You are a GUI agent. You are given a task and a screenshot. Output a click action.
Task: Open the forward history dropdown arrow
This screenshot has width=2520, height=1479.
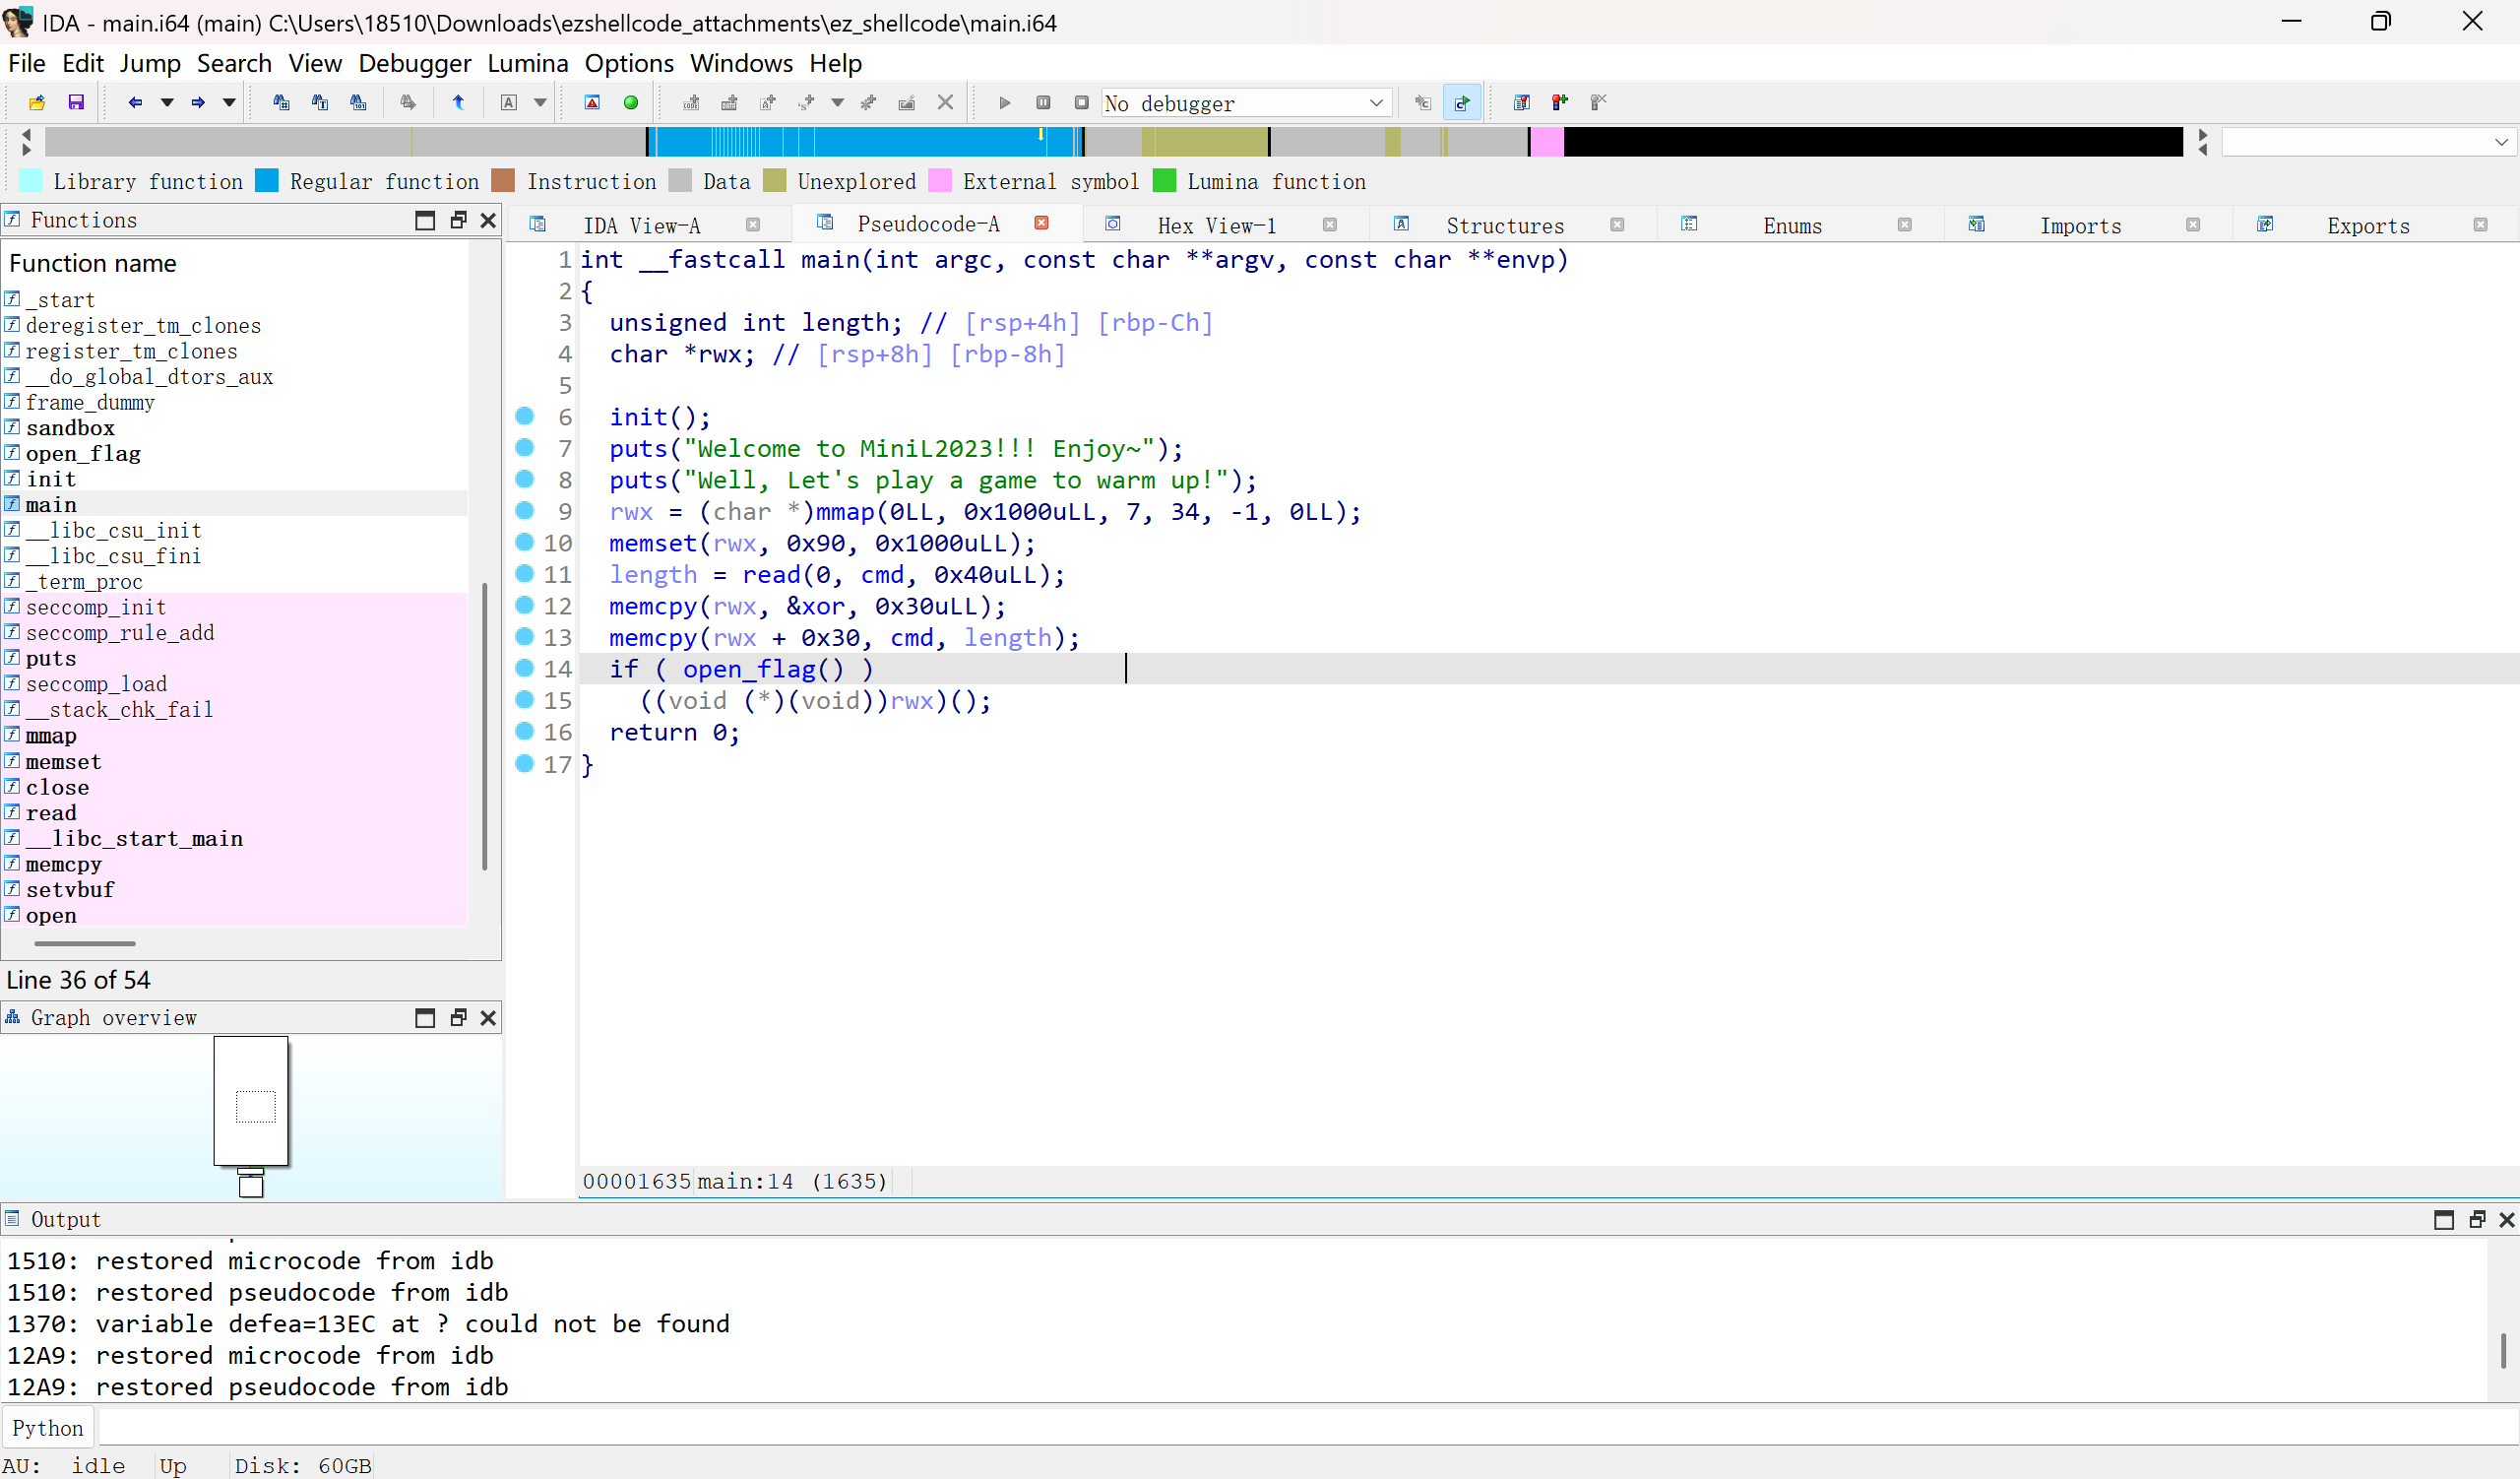pyautogui.click(x=229, y=103)
